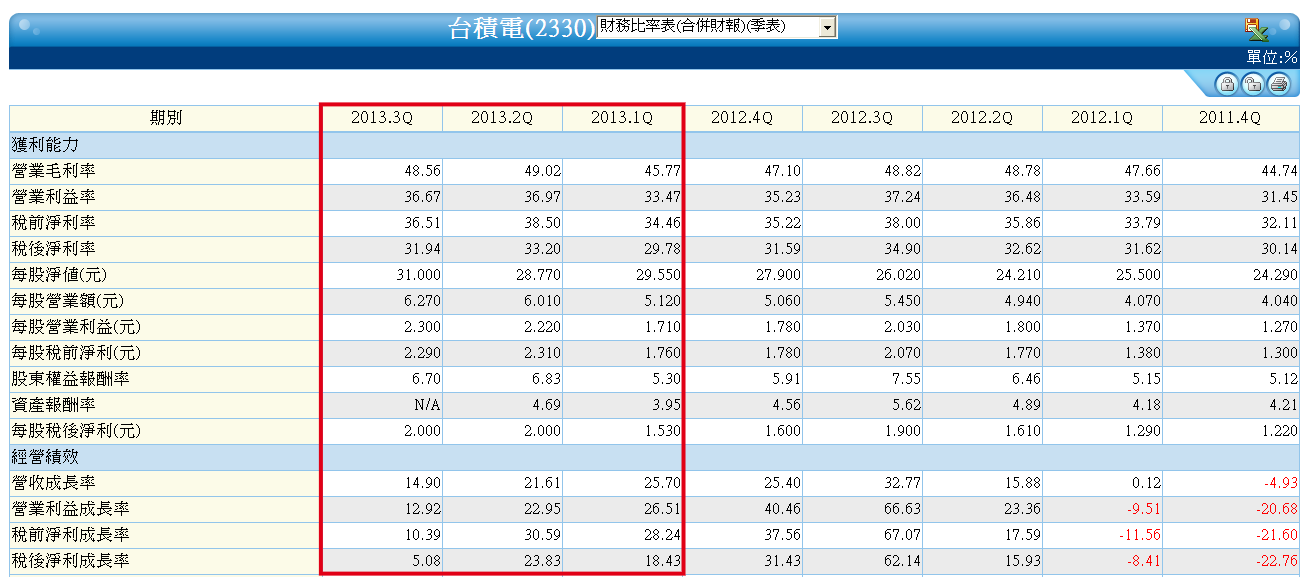
Task: Click the 67.07 pre-tax growth value
Action: [x=901, y=535]
